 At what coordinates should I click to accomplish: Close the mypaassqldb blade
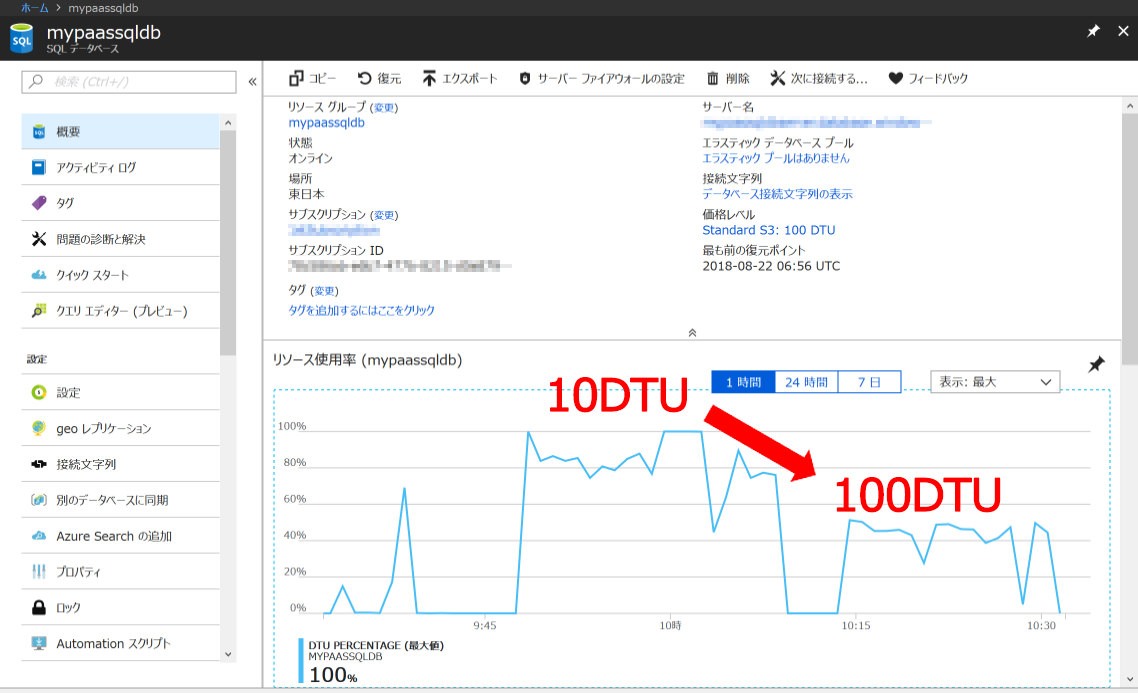(x=1123, y=31)
